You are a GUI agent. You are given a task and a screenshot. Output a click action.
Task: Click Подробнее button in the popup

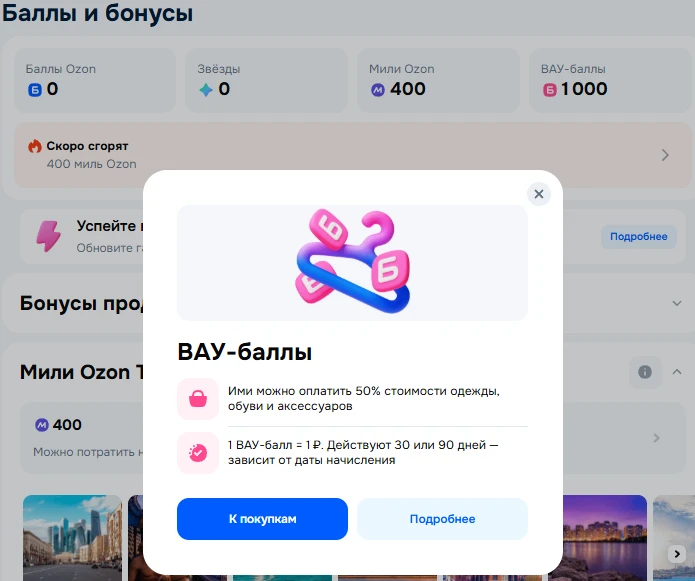click(x=442, y=519)
